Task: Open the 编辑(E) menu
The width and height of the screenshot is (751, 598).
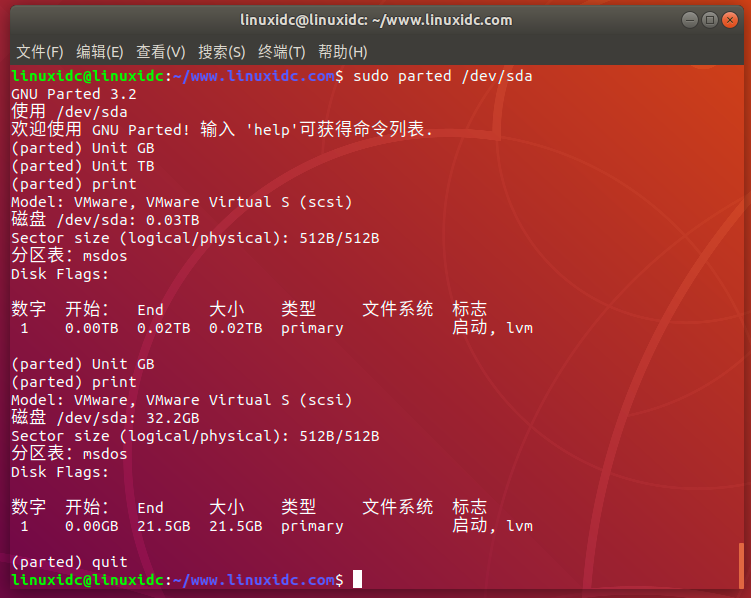Action: [x=100, y=52]
